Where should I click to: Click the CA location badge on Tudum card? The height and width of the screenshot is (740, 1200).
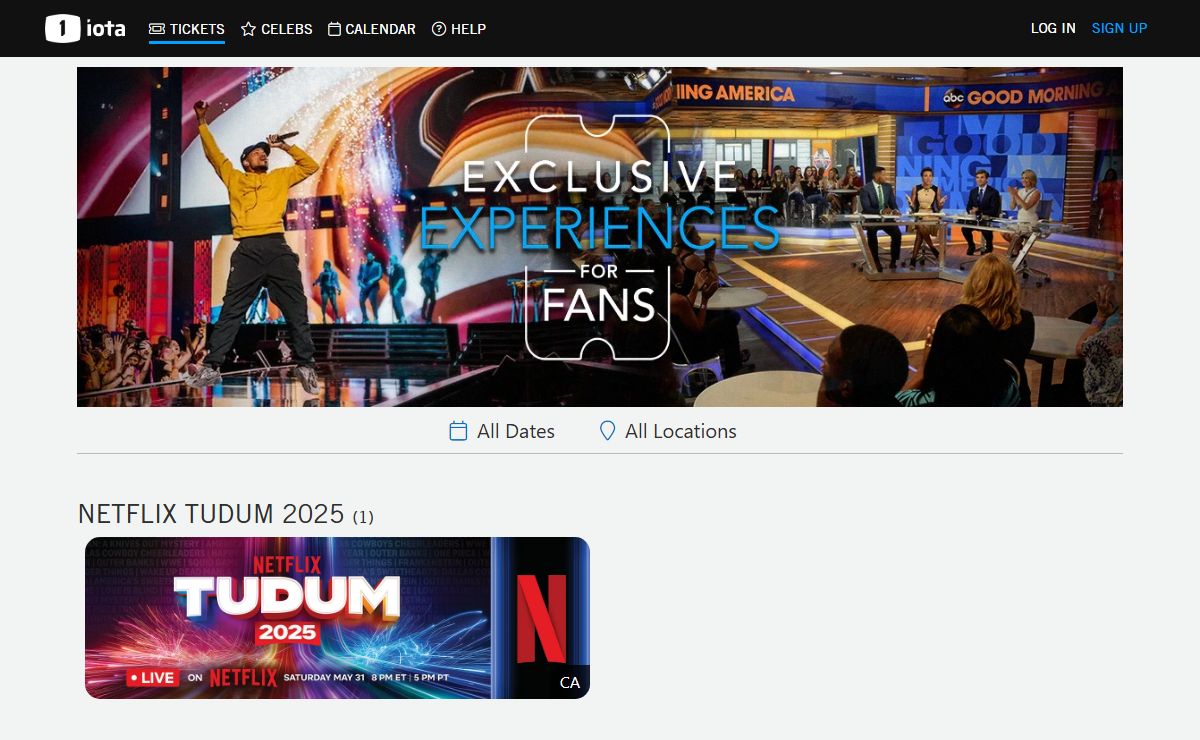tap(570, 682)
